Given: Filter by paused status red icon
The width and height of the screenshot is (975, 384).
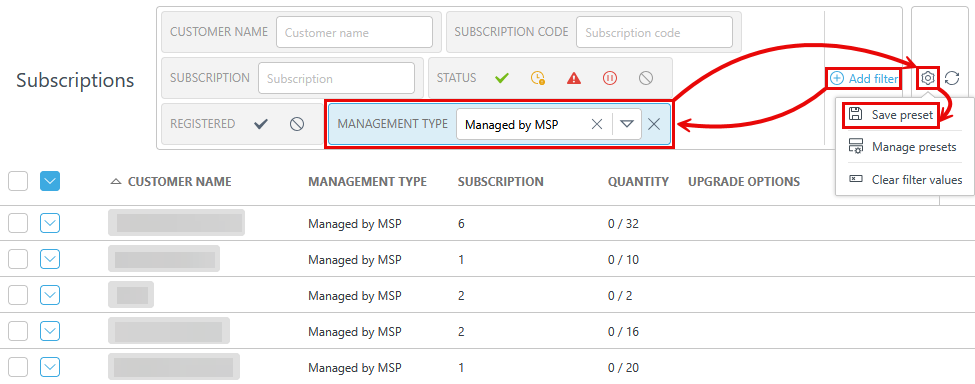Looking at the screenshot, I should pyautogui.click(x=609, y=78).
